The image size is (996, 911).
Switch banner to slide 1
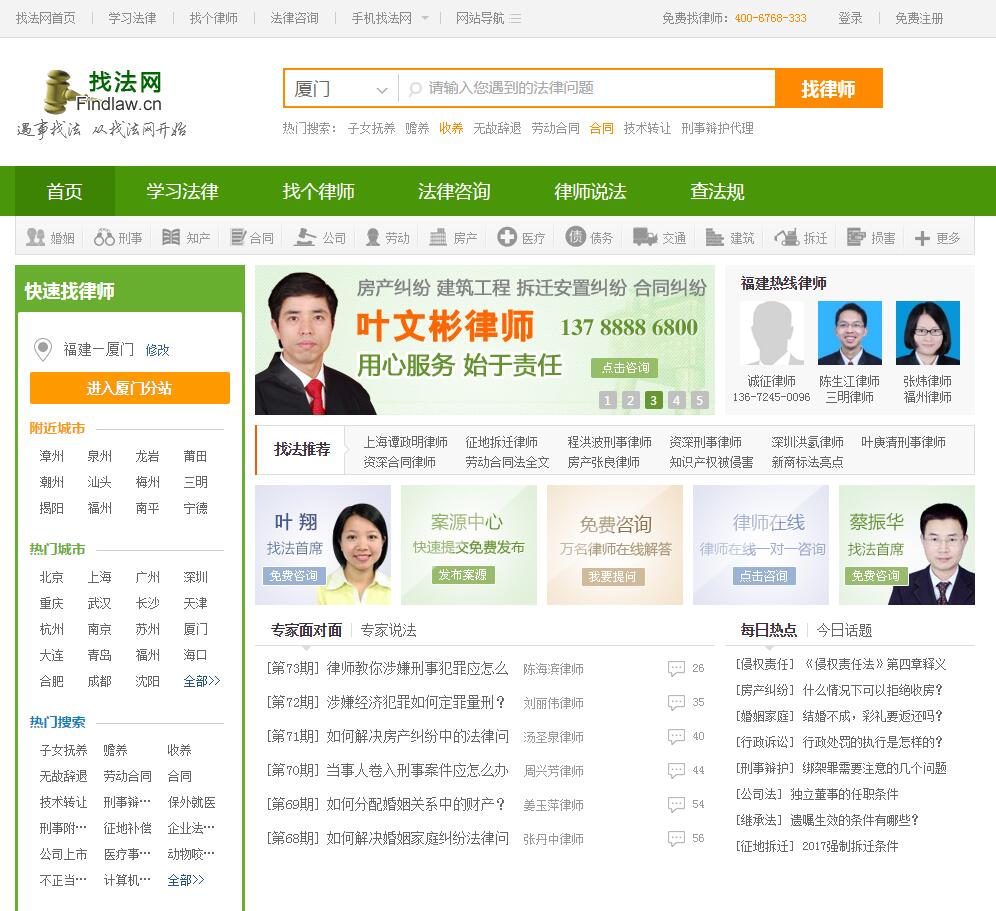[x=607, y=400]
